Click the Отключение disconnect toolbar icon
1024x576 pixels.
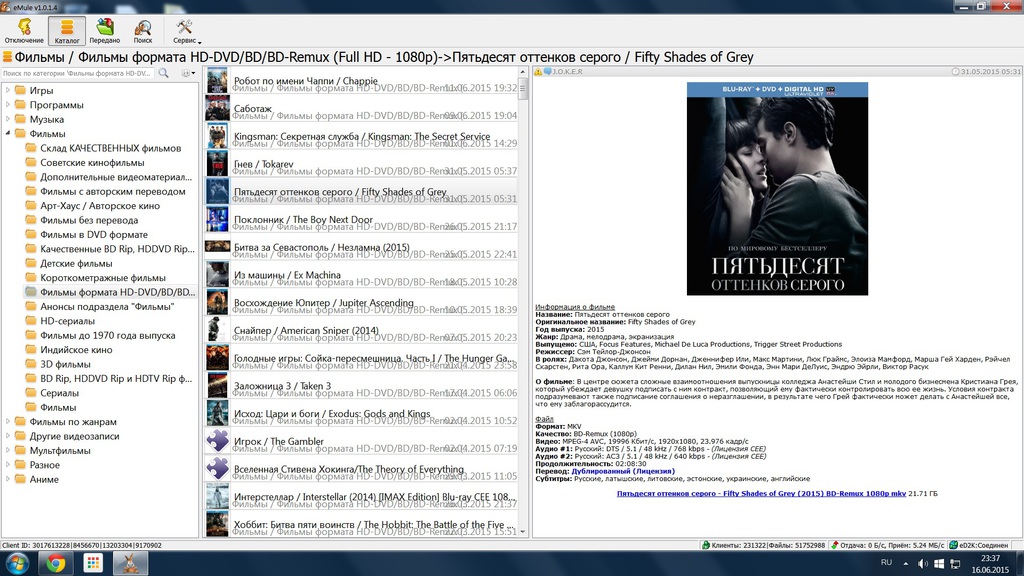click(x=24, y=31)
